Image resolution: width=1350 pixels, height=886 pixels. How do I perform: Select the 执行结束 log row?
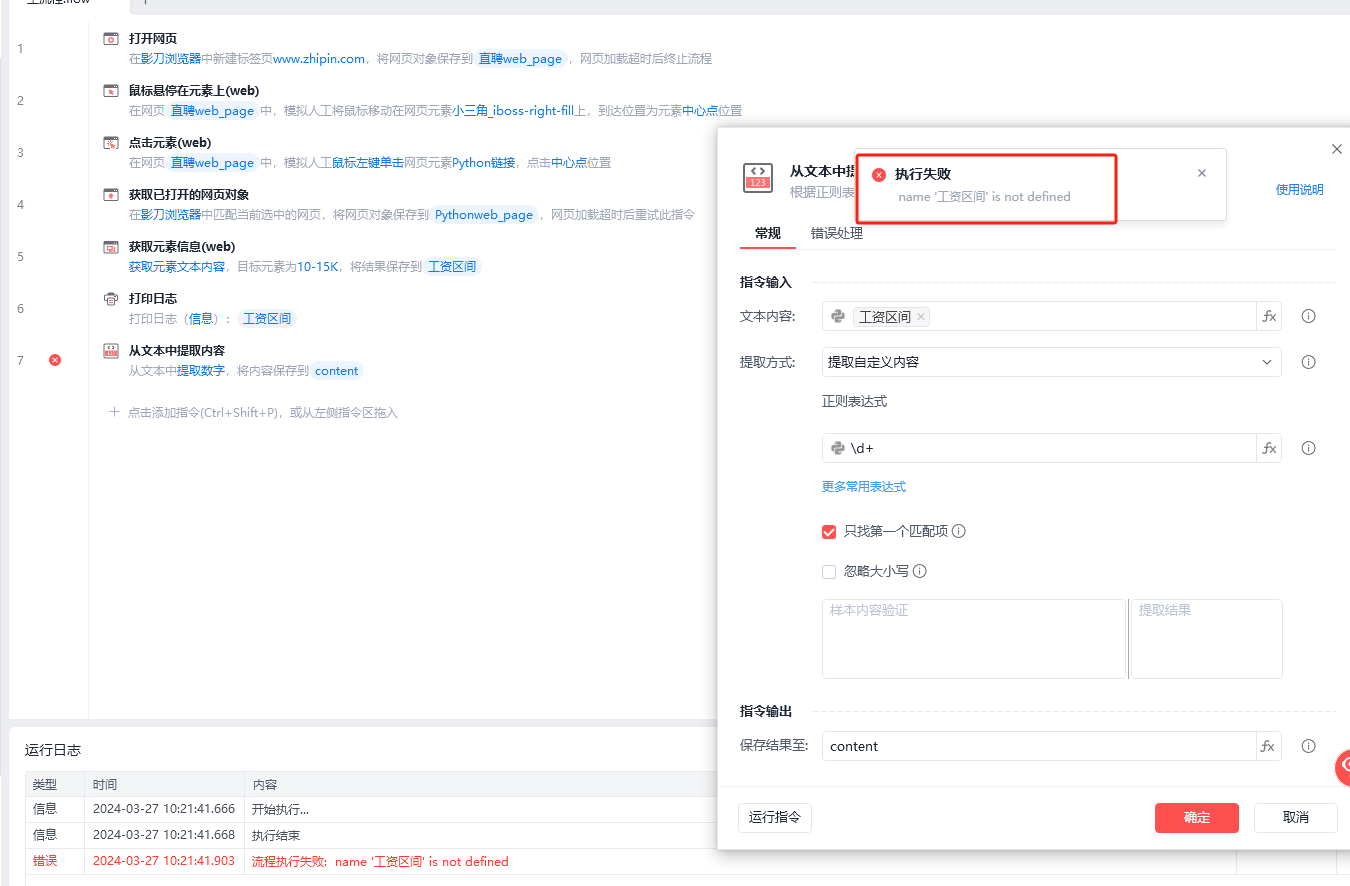pyautogui.click(x=371, y=835)
